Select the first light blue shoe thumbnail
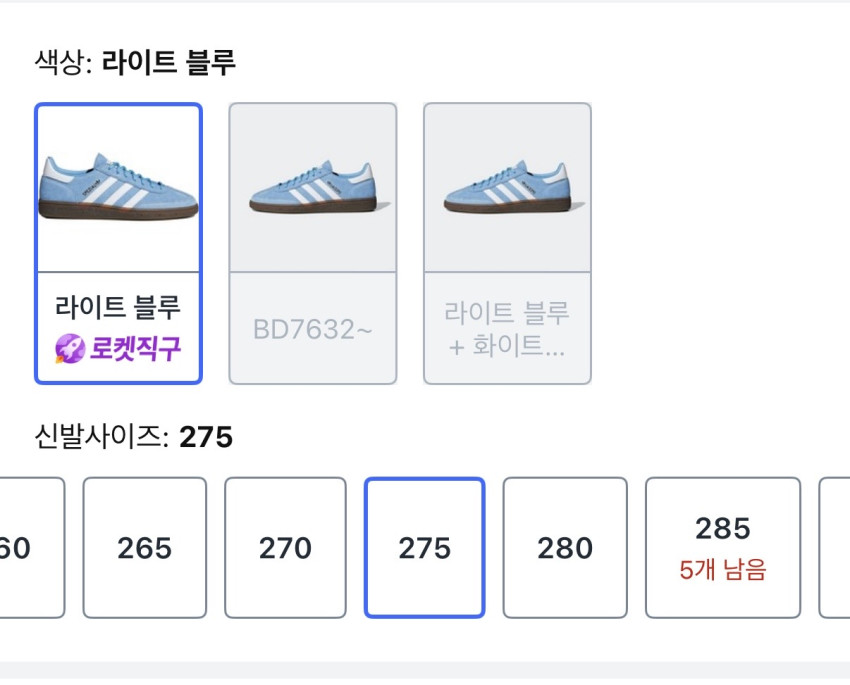 coord(118,187)
